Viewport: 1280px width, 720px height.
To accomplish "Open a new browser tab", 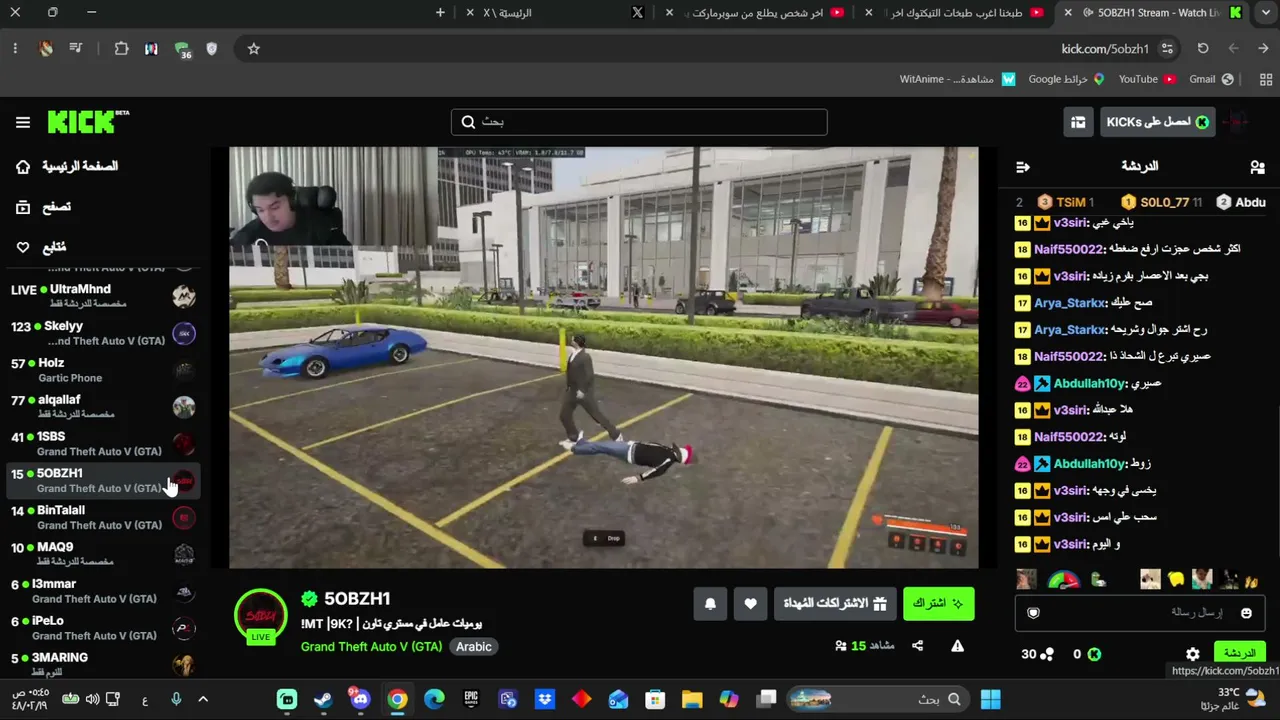I will (440, 13).
